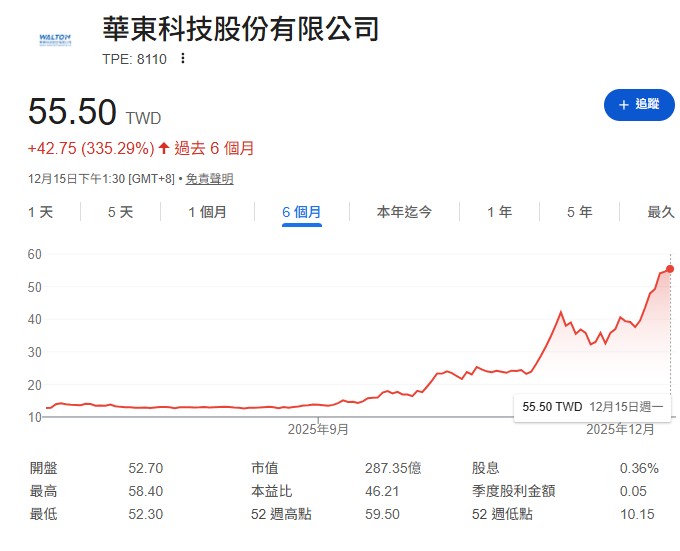Click the red endpoint dot on the chart

670,269
